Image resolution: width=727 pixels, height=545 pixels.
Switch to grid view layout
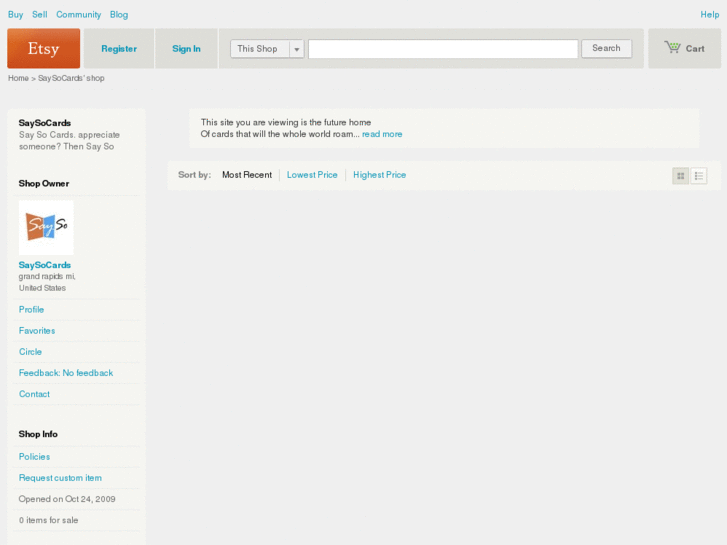(x=680, y=176)
